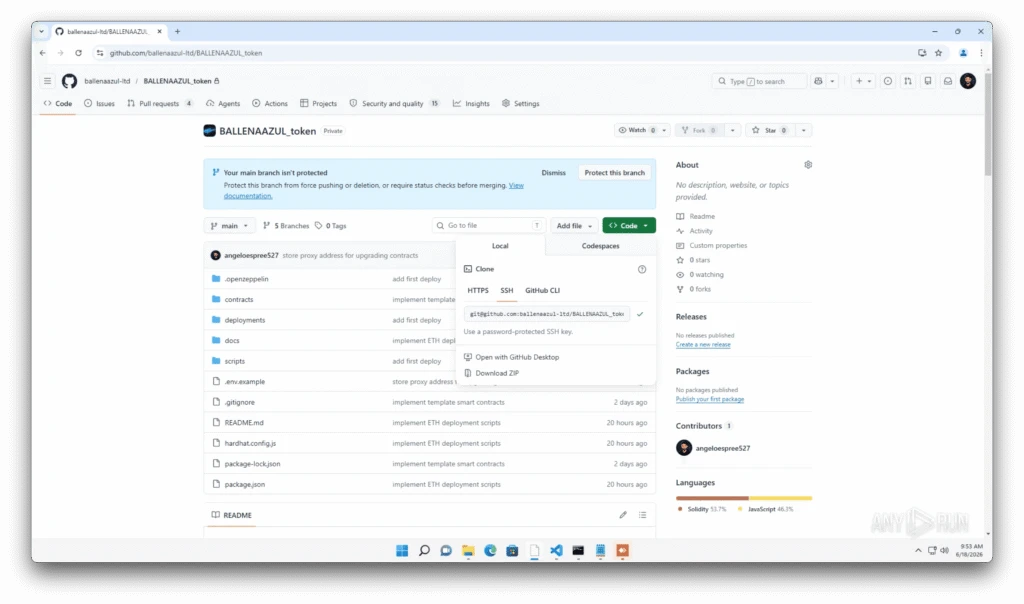Open File Explorer from taskbar
Viewport: 1024px width, 604px height.
(468, 550)
